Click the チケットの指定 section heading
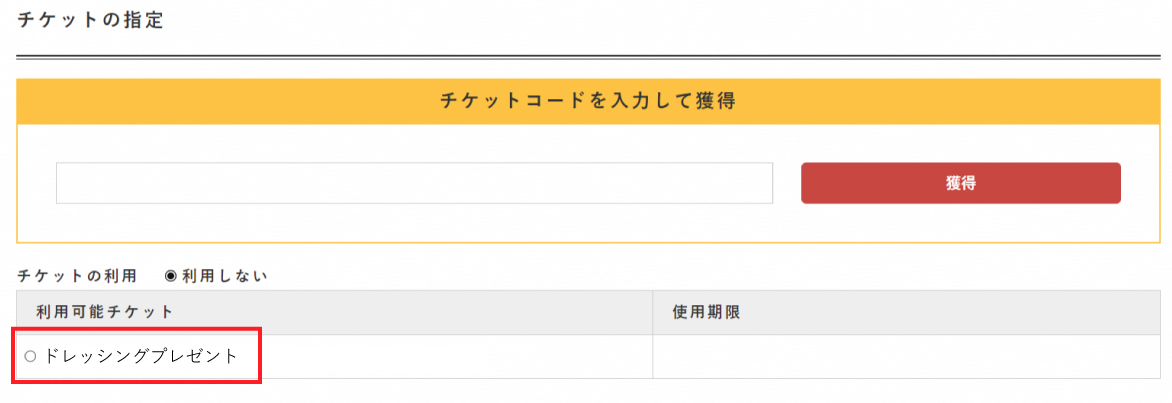1172x403 pixels. point(90,20)
